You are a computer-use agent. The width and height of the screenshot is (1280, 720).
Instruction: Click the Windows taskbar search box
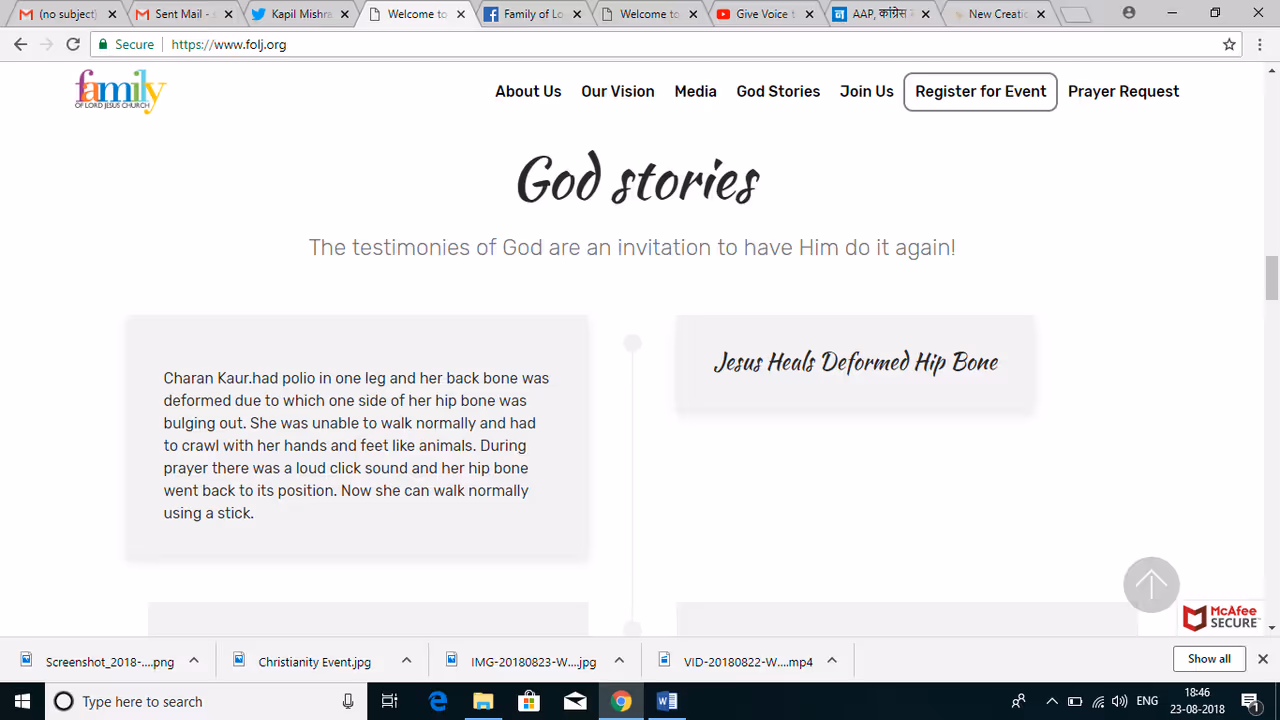200,701
